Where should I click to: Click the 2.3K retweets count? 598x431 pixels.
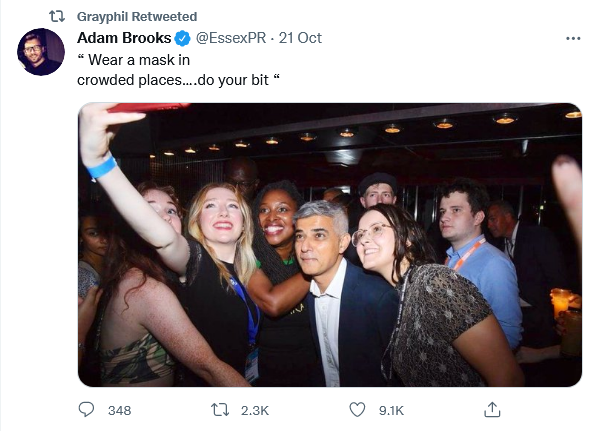(x=255, y=410)
